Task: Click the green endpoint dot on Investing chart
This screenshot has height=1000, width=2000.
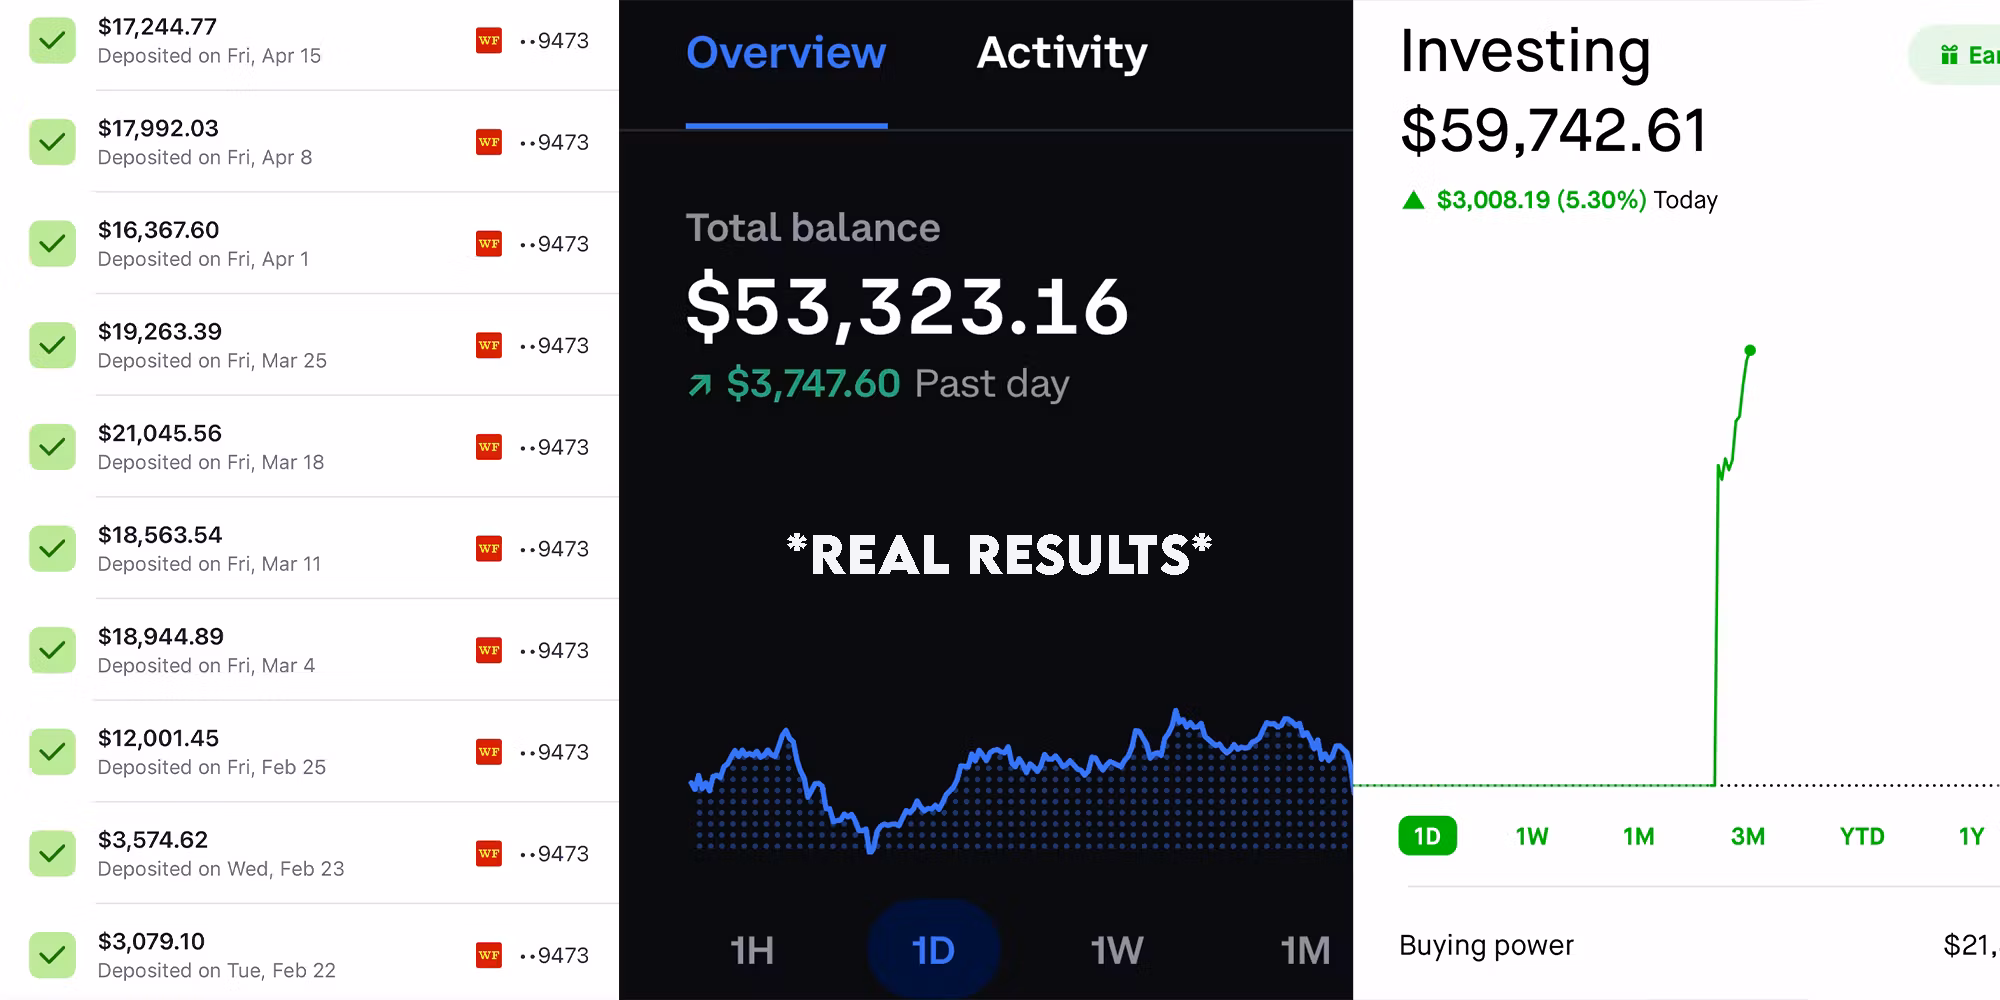Action: click(x=1750, y=351)
